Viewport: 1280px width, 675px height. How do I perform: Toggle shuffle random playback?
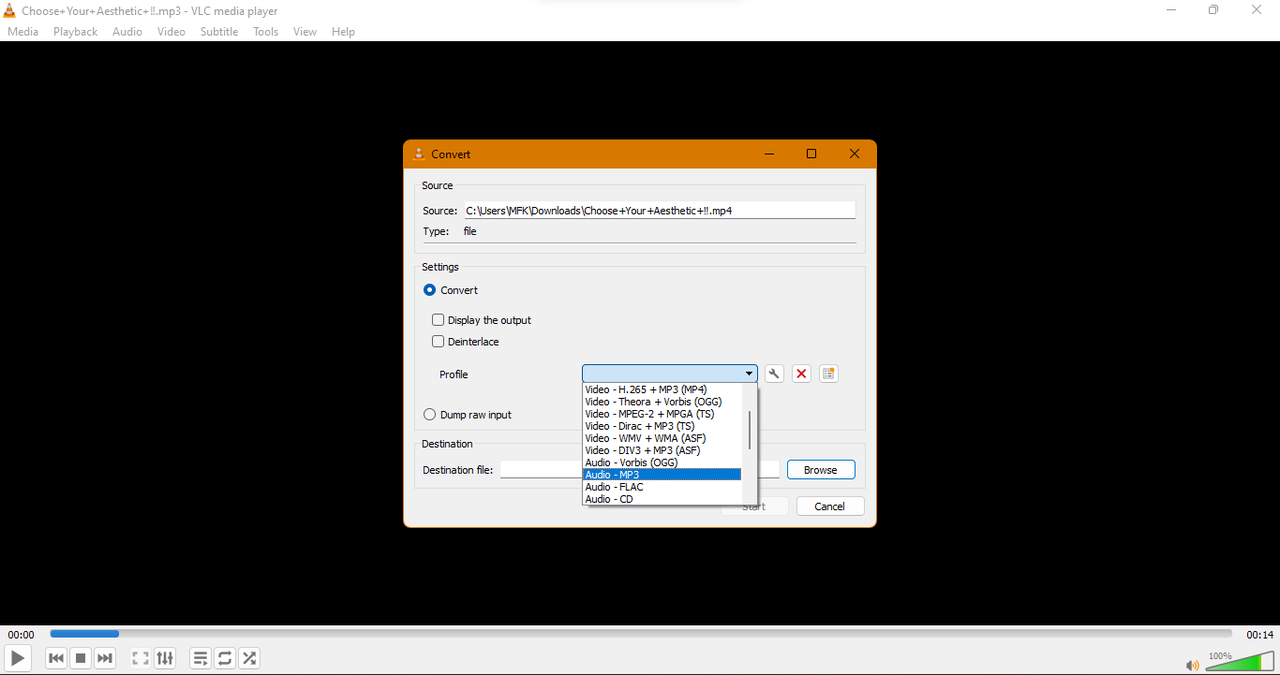(x=250, y=658)
